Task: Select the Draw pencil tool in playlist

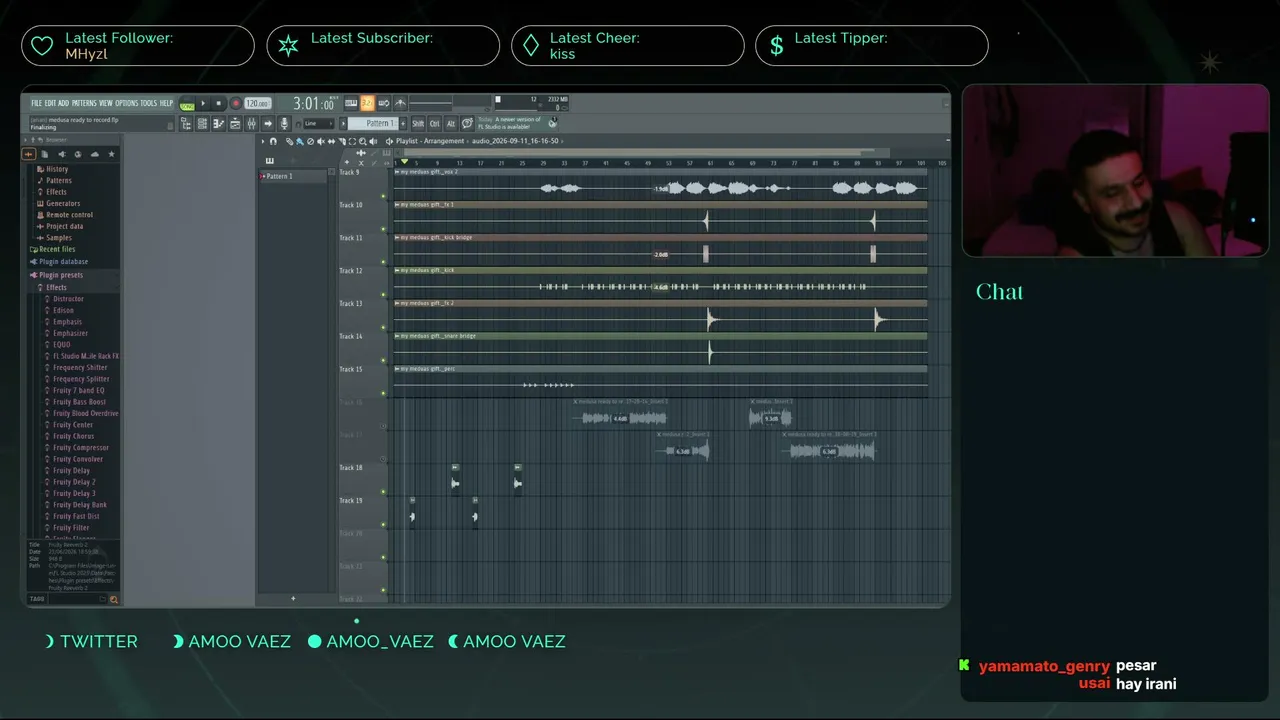Action: (290, 141)
